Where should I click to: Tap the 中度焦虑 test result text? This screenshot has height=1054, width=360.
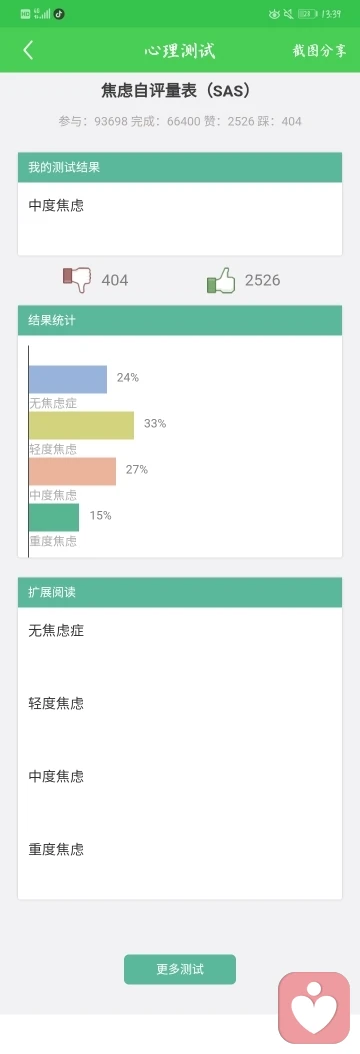click(x=56, y=206)
